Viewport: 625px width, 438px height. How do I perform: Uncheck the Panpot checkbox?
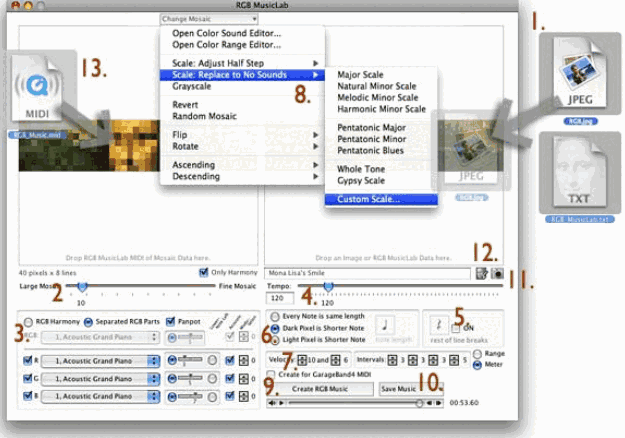click(171, 321)
